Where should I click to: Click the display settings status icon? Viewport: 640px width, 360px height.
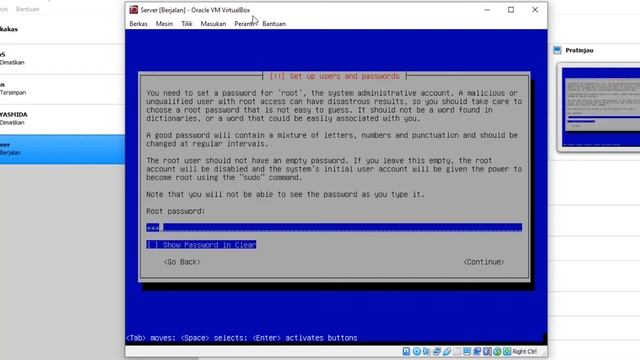pos(467,351)
